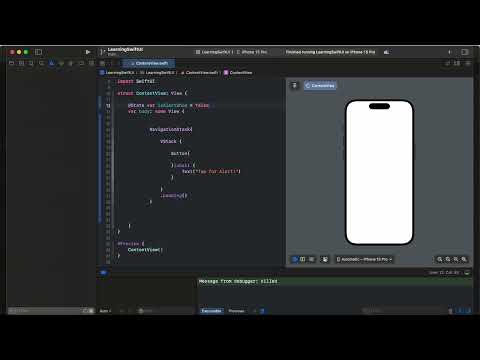This screenshot has width=480, height=360.
Task: Select the Executable console tab
Action: (x=211, y=311)
